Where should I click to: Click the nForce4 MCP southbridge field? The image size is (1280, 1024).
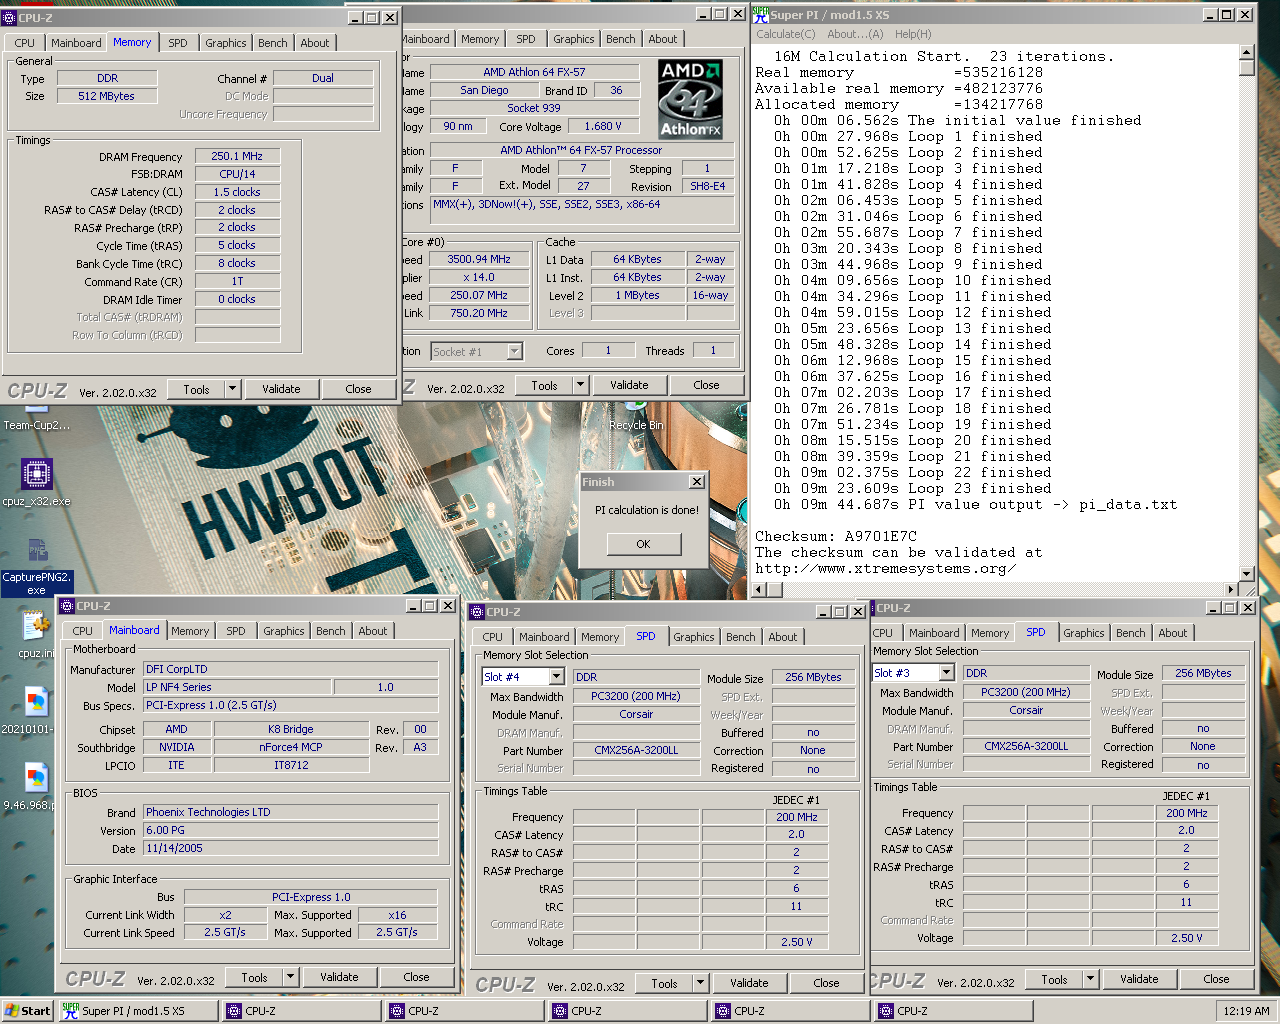[291, 747]
